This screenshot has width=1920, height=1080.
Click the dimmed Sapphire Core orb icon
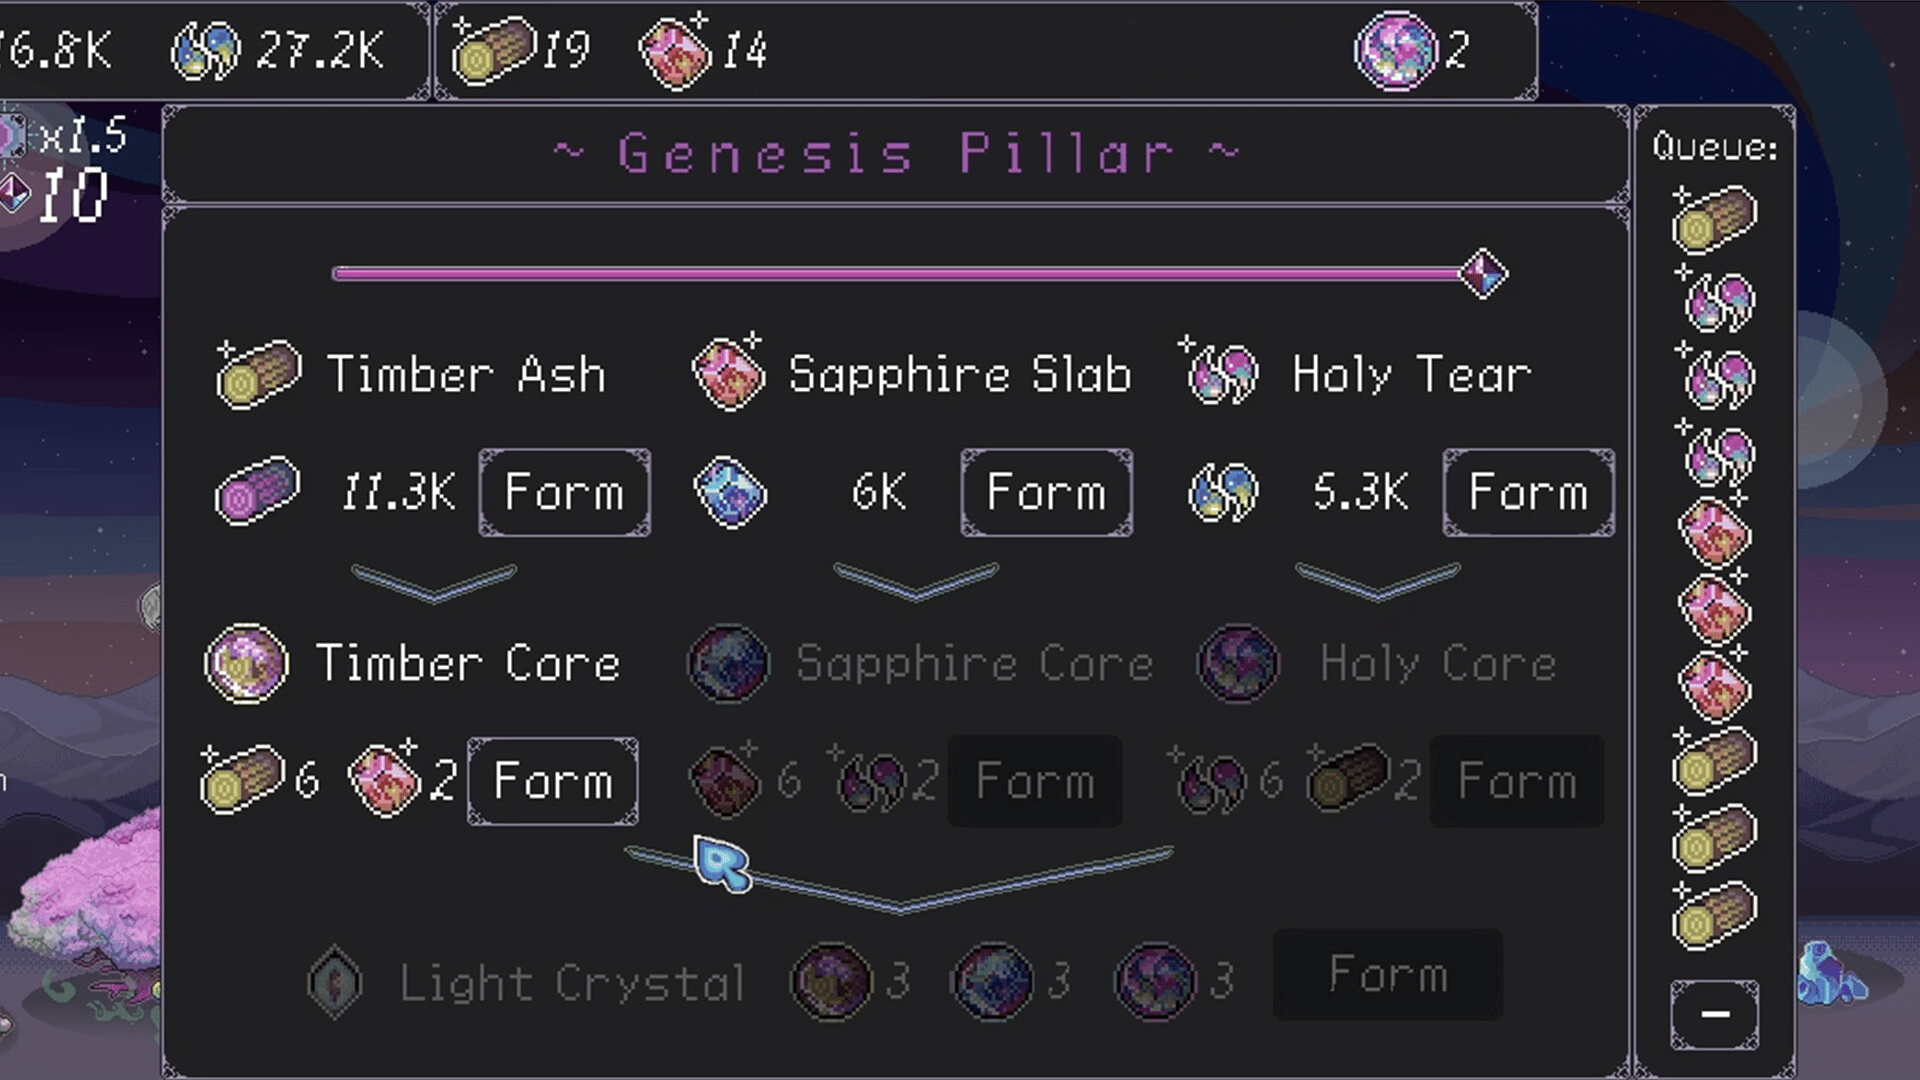click(729, 663)
